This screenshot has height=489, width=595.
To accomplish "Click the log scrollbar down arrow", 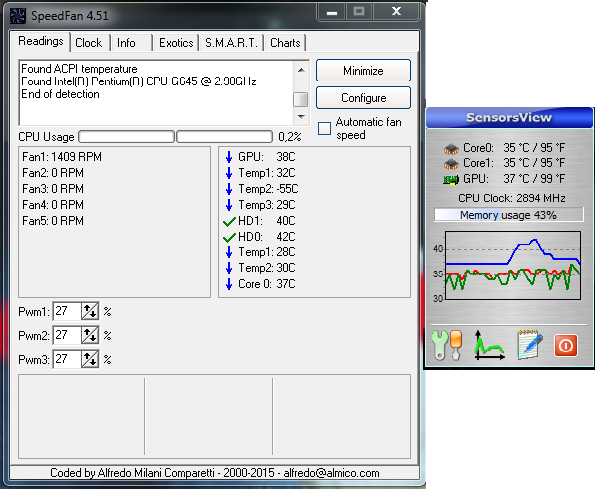I will tap(301, 116).
